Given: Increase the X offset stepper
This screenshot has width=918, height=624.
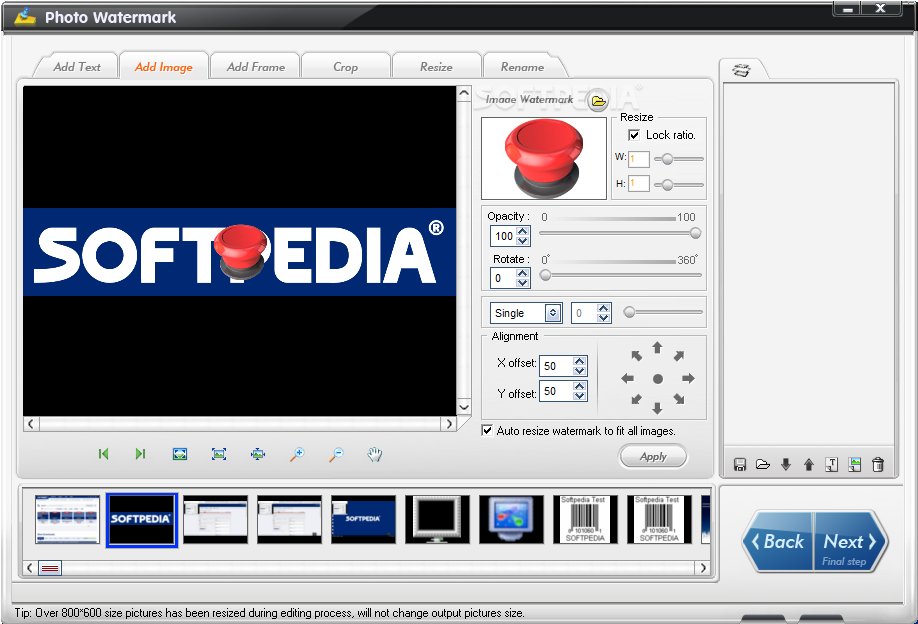Looking at the screenshot, I should [x=580, y=361].
